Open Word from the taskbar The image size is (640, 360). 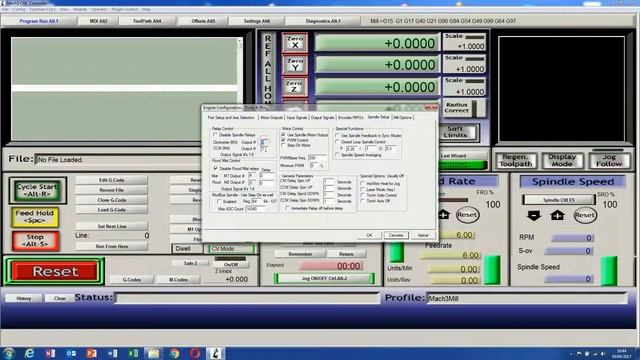coord(113,353)
